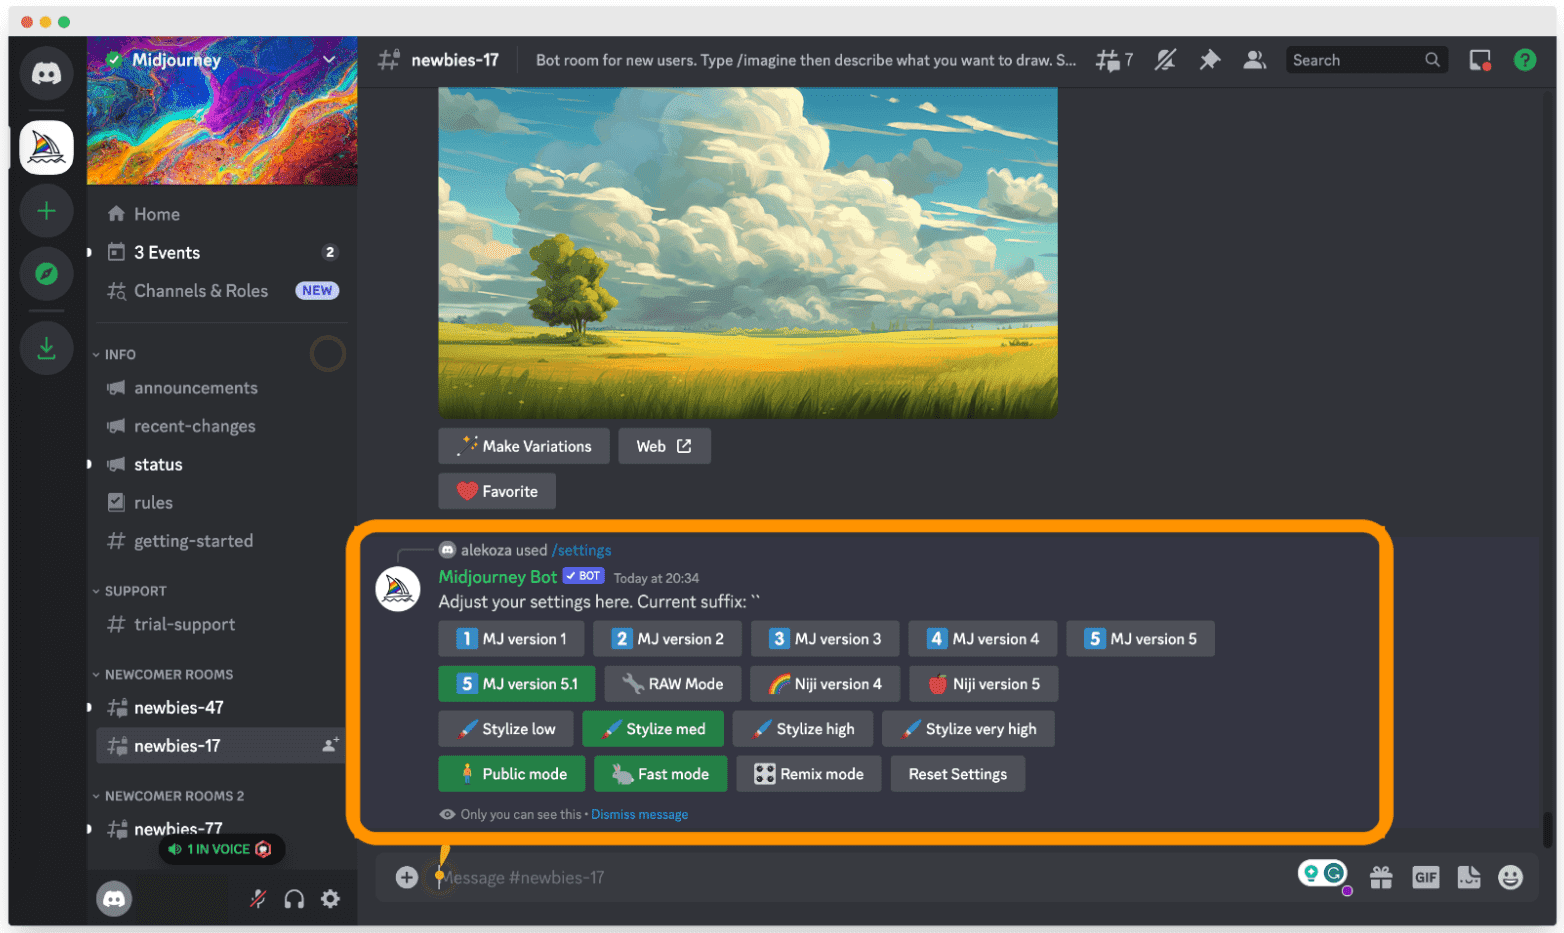
Task: Open threads icon showing 7
Action: click(x=1114, y=60)
